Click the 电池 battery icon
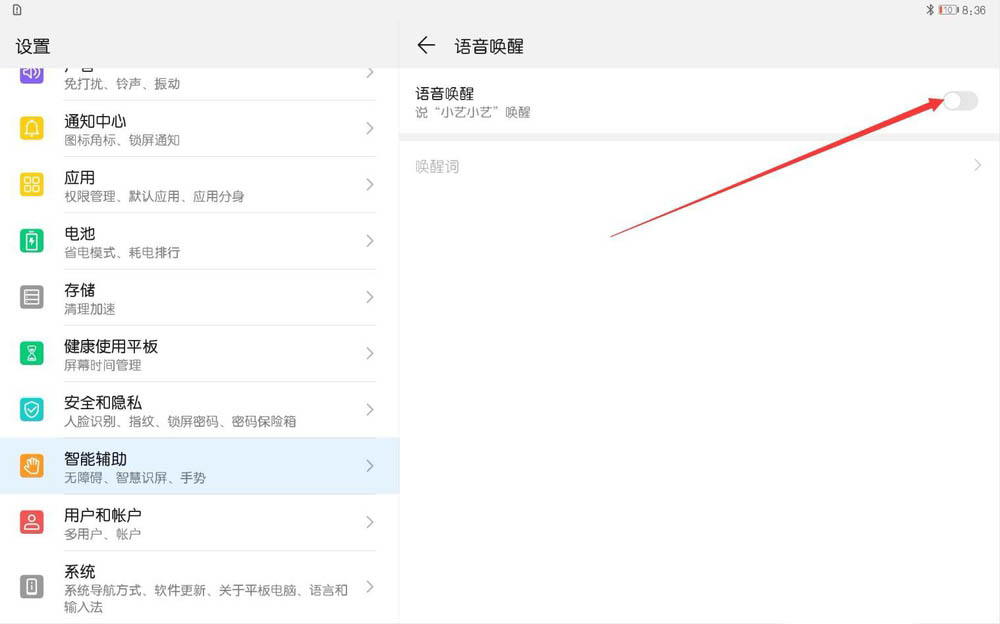Screen dimensions: 1000x624 (x=30, y=241)
